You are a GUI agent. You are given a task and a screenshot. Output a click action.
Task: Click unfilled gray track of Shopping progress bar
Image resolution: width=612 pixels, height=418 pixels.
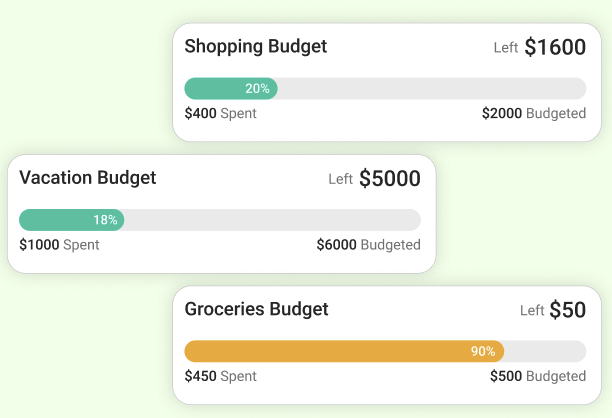pos(430,89)
